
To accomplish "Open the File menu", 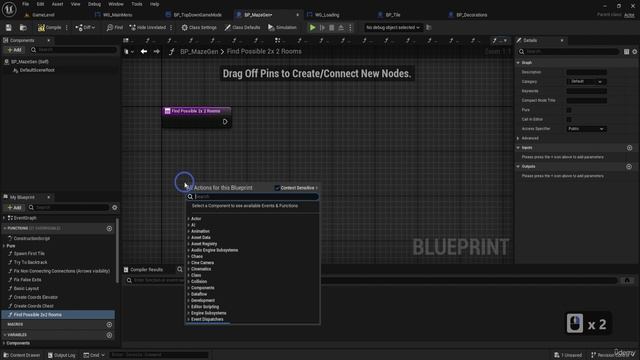I will (25, 4).
